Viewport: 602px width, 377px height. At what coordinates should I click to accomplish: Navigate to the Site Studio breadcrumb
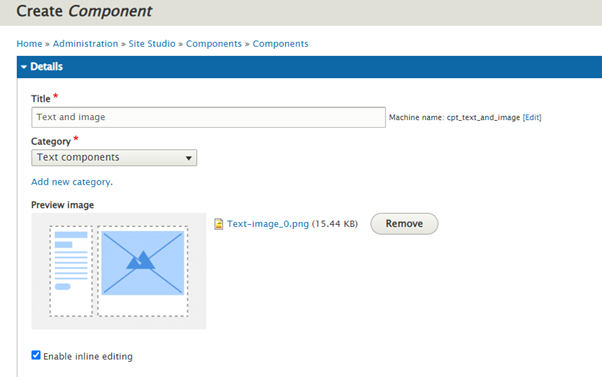tap(152, 44)
